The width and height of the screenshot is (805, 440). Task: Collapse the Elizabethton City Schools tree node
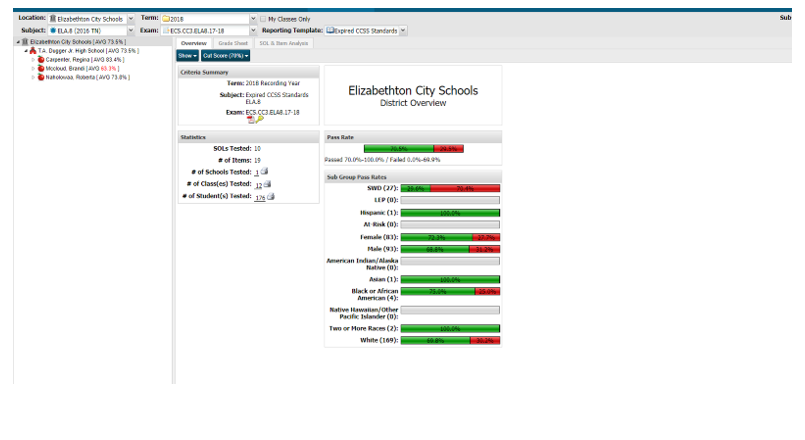(18, 42)
